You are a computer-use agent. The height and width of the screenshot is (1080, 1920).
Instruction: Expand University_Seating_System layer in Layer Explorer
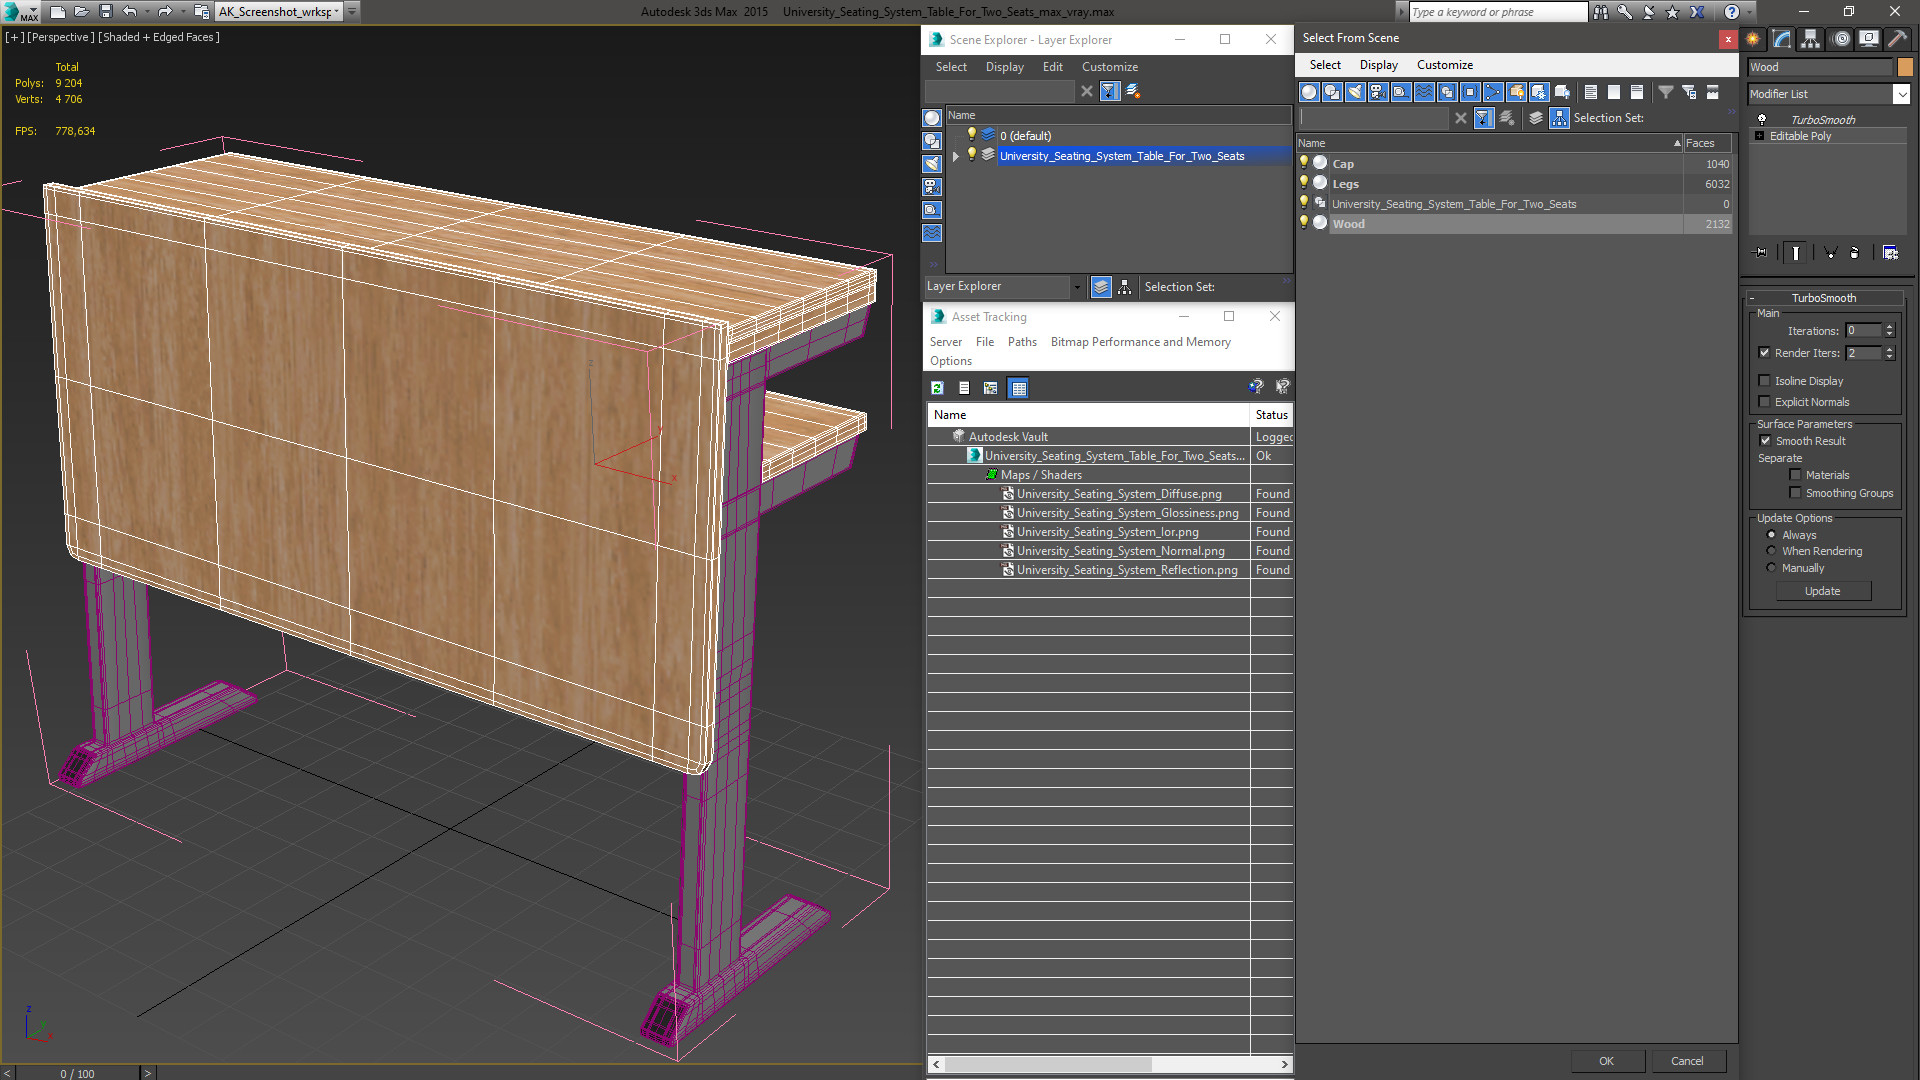coord(956,156)
